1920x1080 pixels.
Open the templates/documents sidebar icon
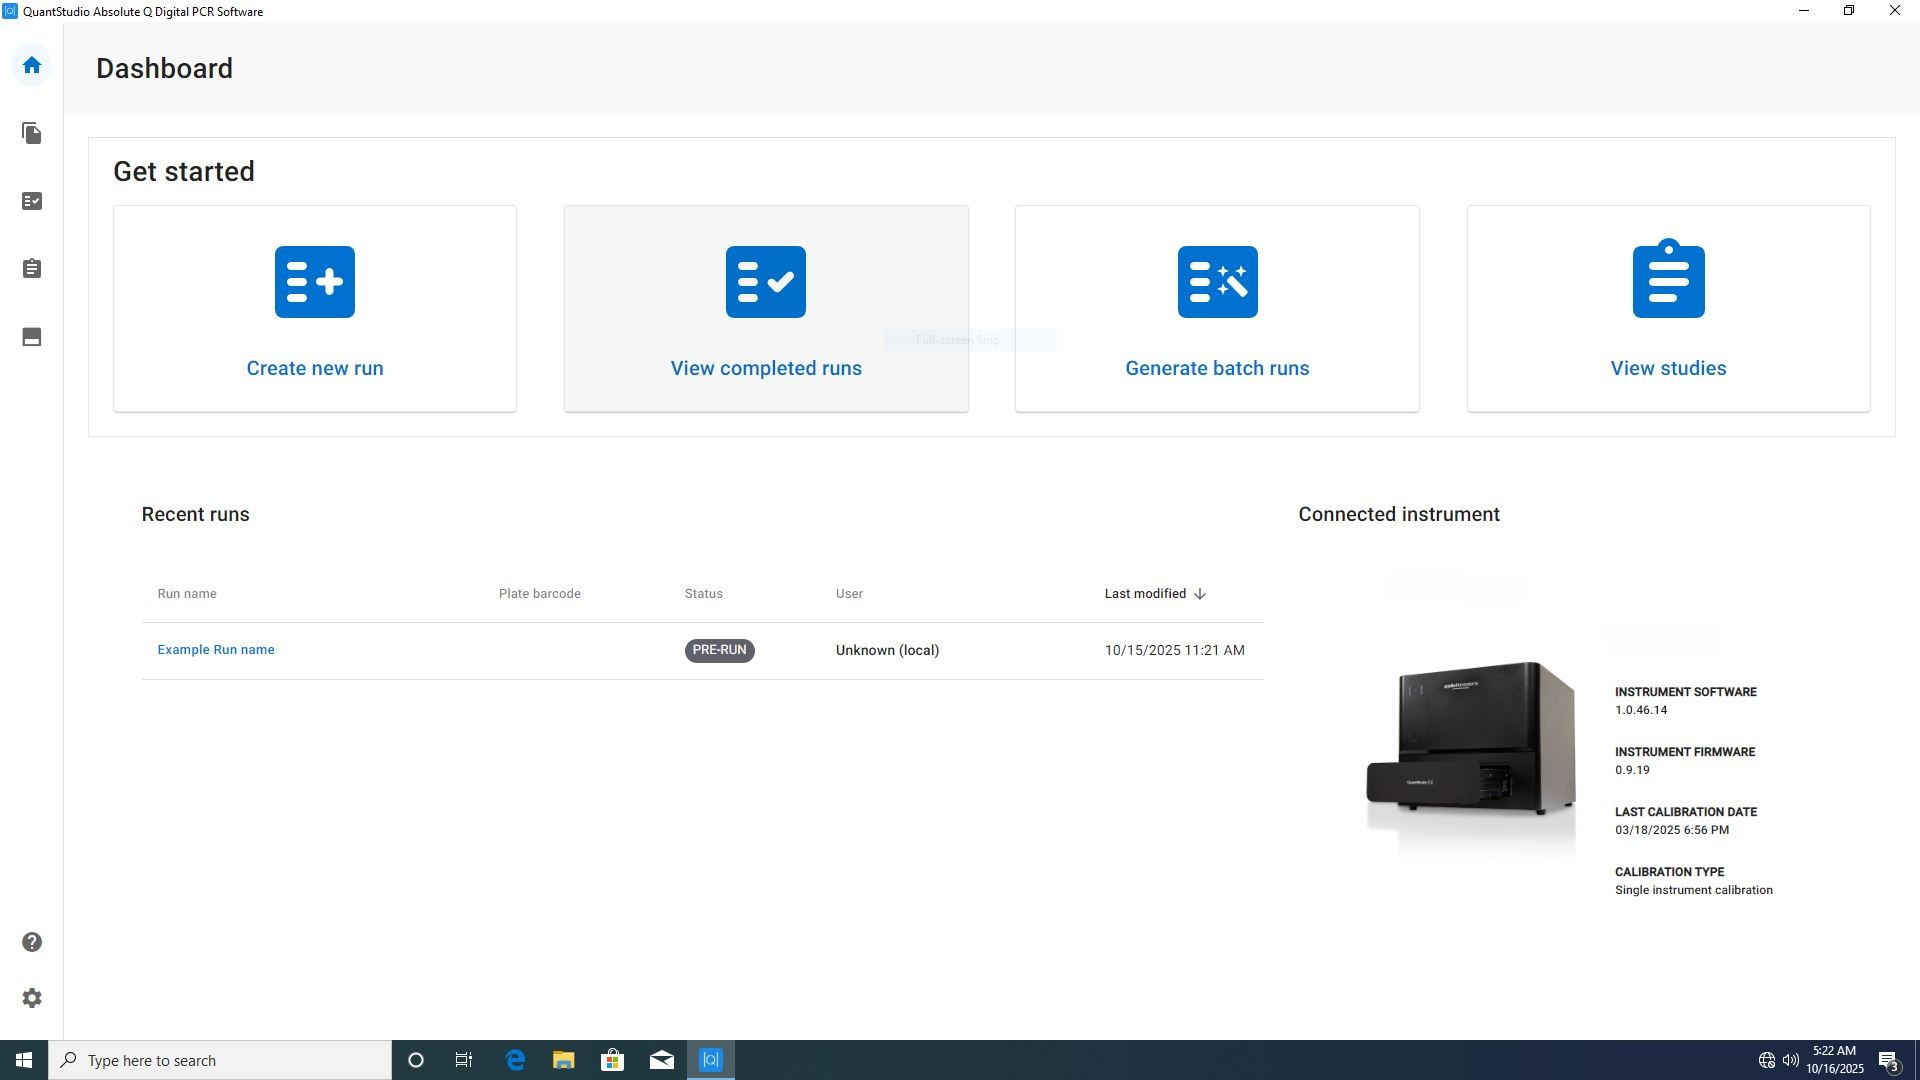click(x=32, y=133)
